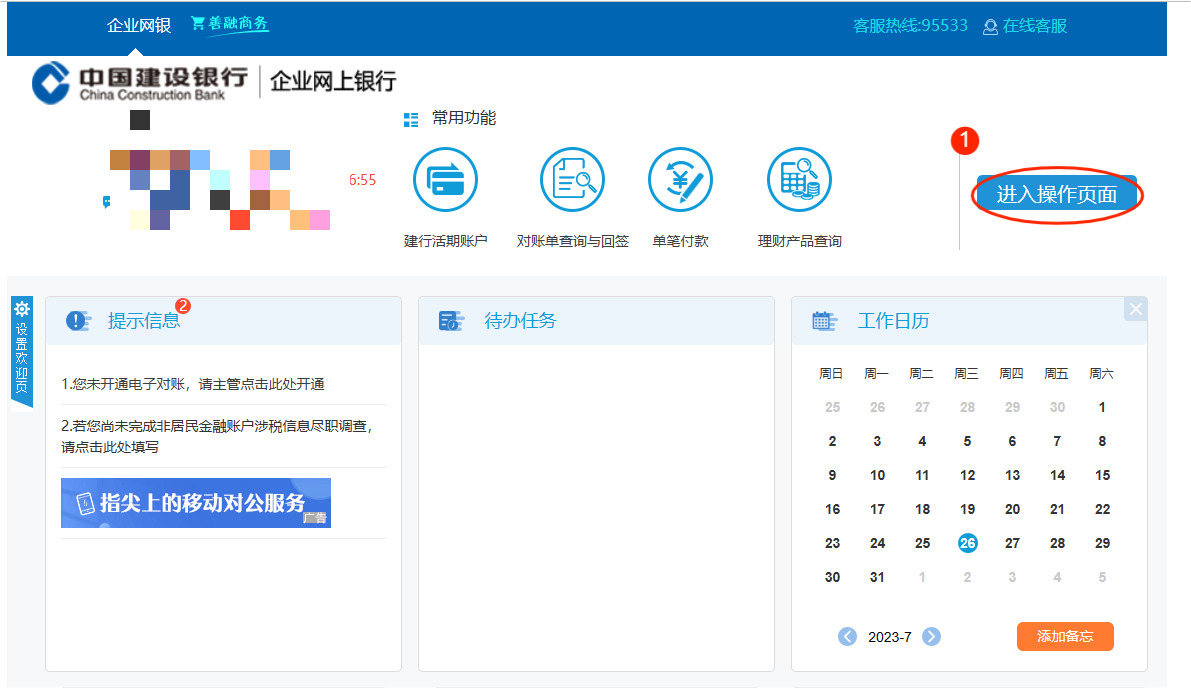
Task: Select the 企业网银 top tab
Action: coord(139,26)
